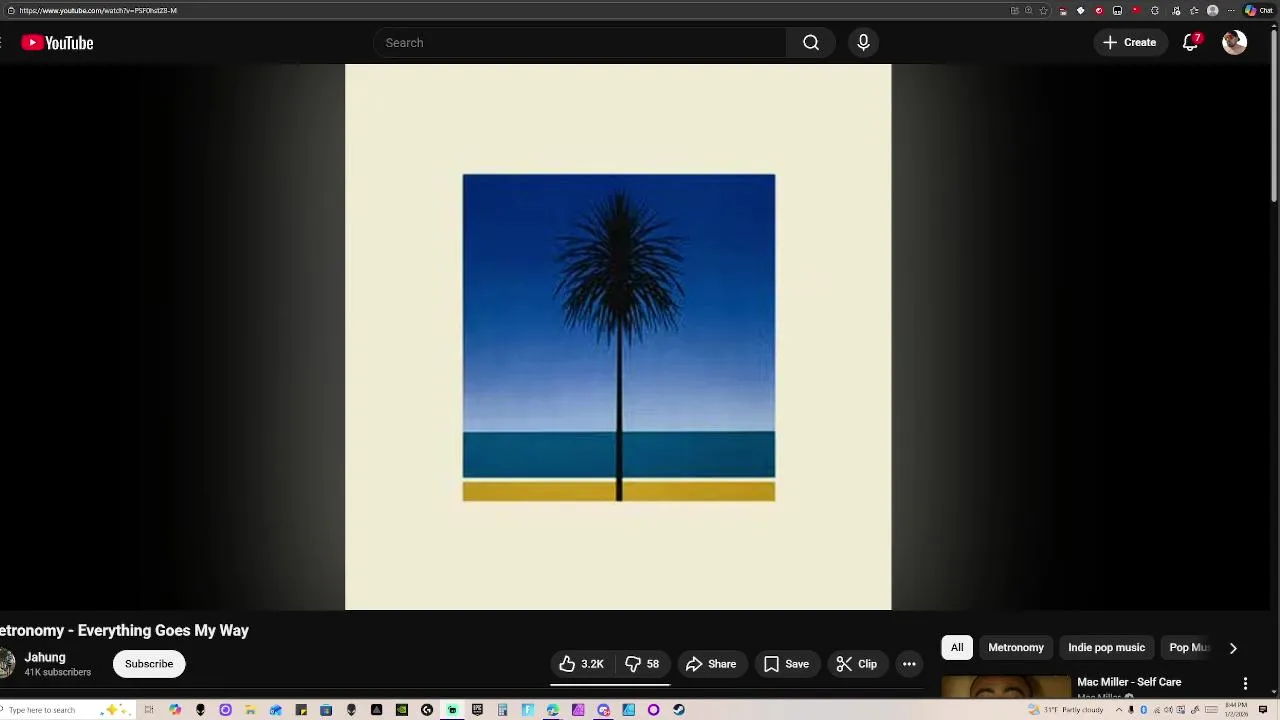
Task: Open volume control in system tray
Action: click(1168, 710)
